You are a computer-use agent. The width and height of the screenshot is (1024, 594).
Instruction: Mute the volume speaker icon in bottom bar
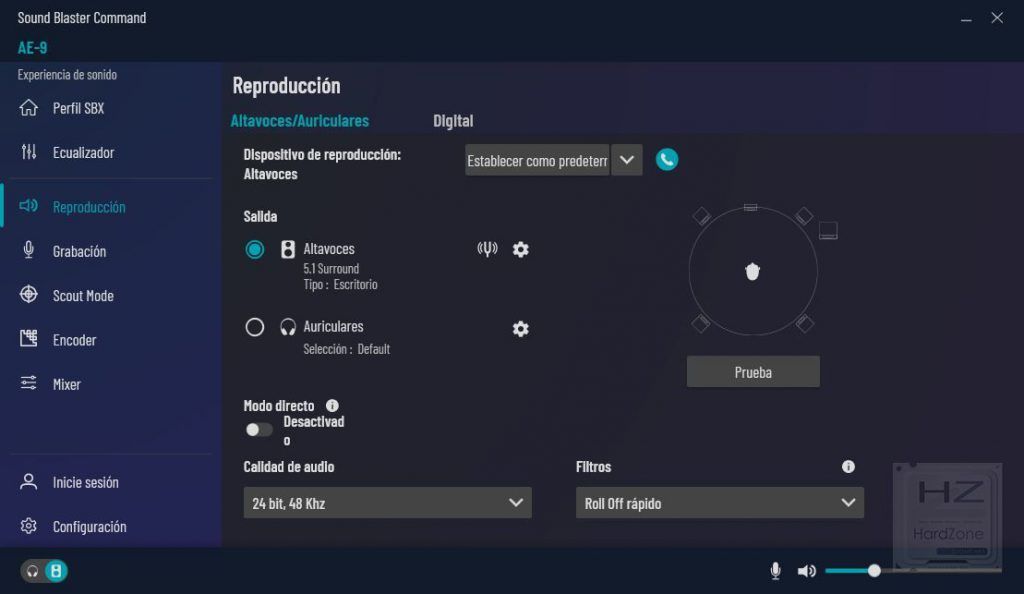coord(807,571)
